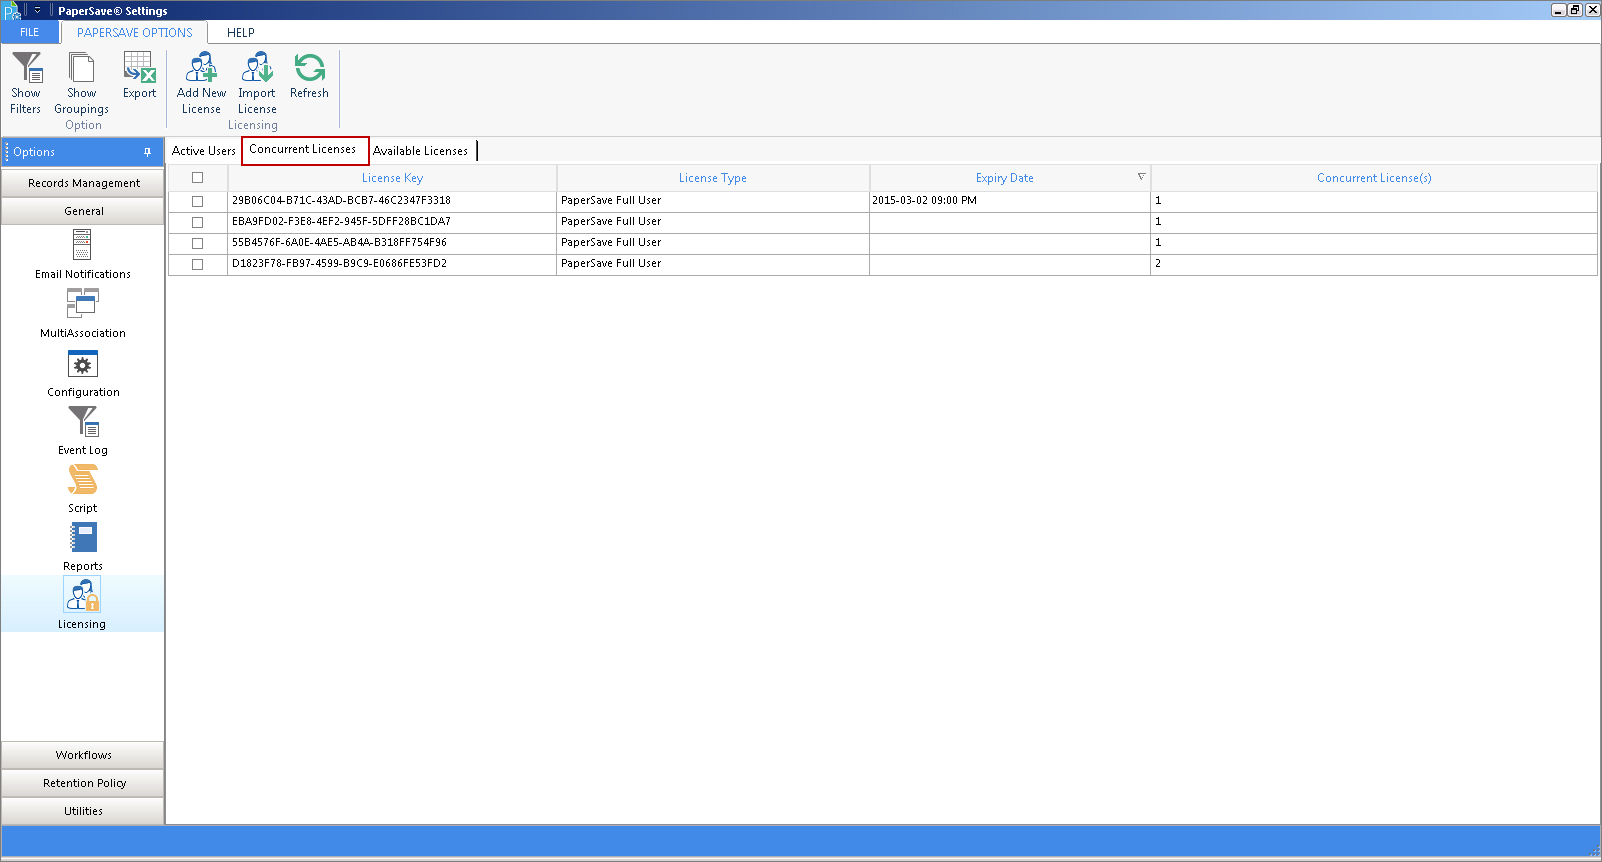Sort by the License Key column

(392, 178)
